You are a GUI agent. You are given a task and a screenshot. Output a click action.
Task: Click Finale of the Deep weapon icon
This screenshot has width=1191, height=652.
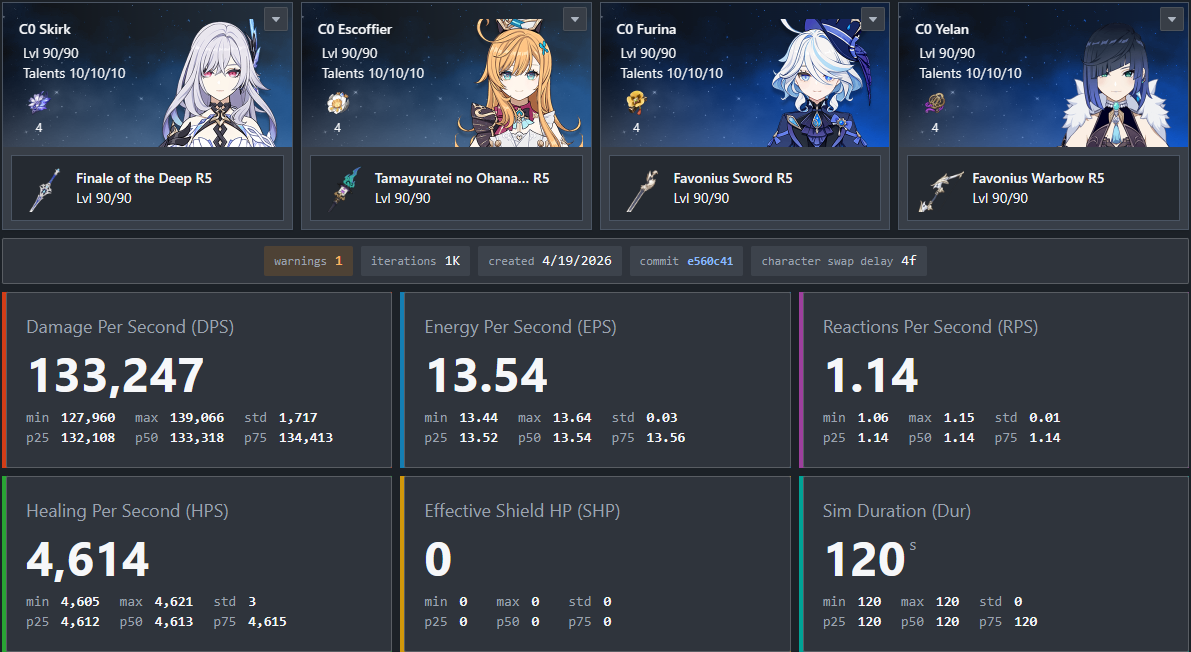(44, 189)
